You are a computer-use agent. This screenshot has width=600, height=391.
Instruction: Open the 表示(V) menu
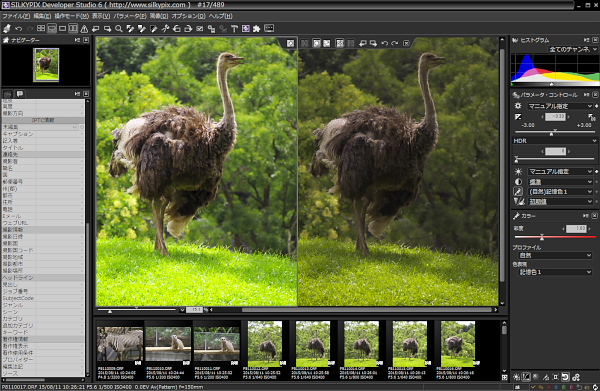tap(101, 16)
